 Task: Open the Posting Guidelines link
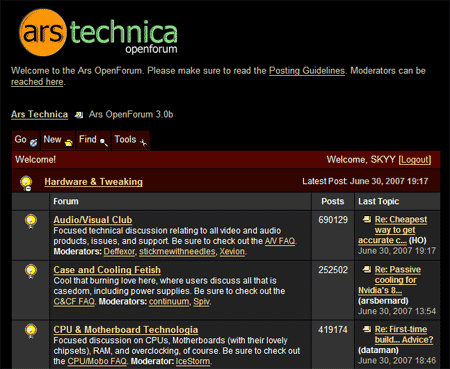307,71
